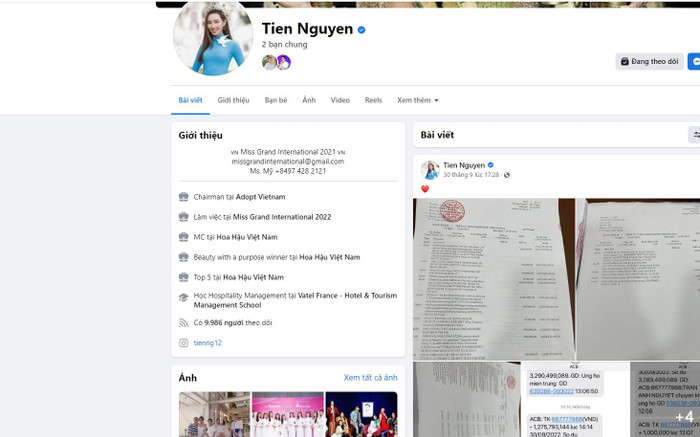700x437 pixels.
Task: Click the first mutual friend avatar
Action: point(269,62)
